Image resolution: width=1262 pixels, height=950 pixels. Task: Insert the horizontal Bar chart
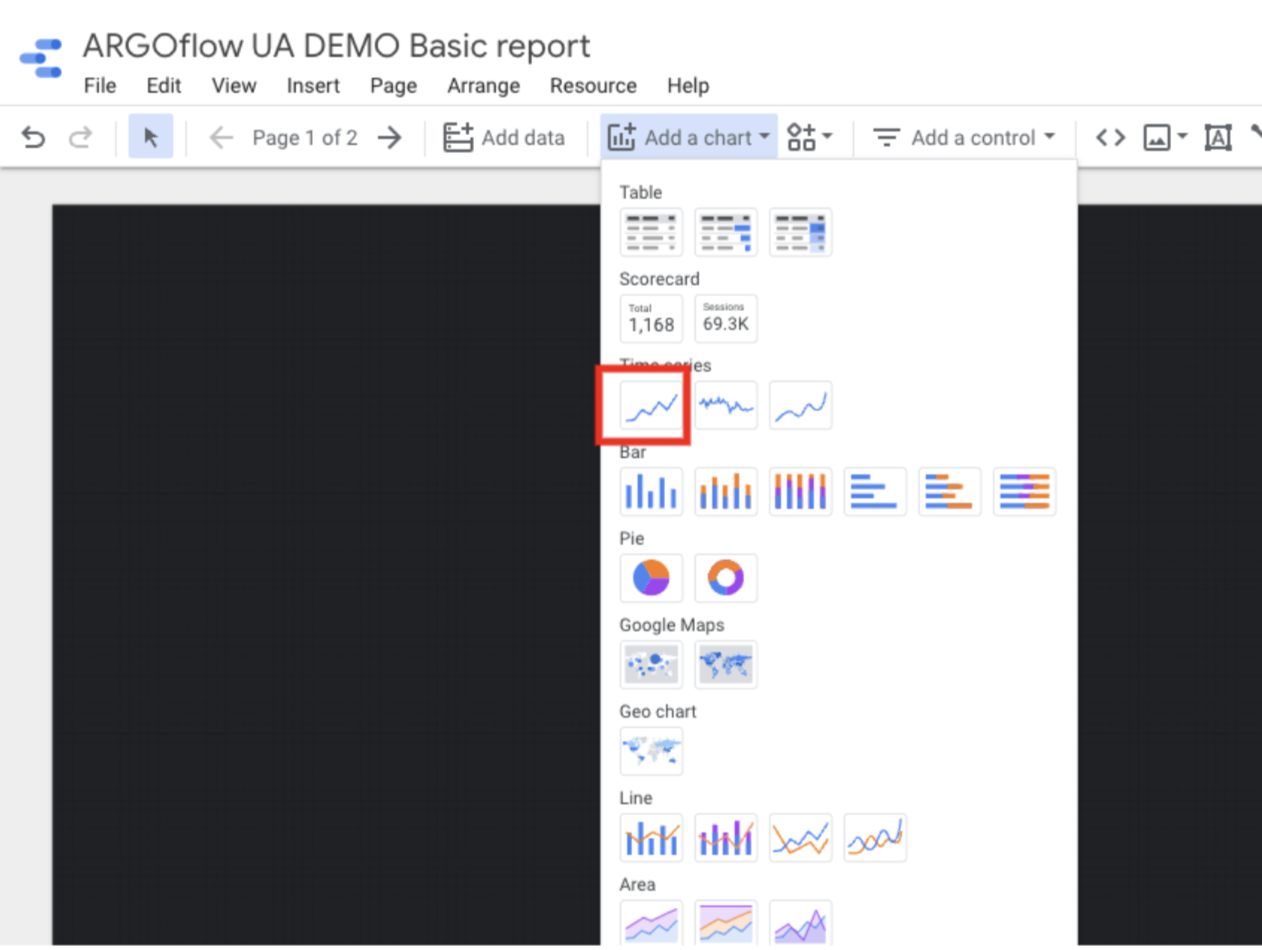(875, 491)
